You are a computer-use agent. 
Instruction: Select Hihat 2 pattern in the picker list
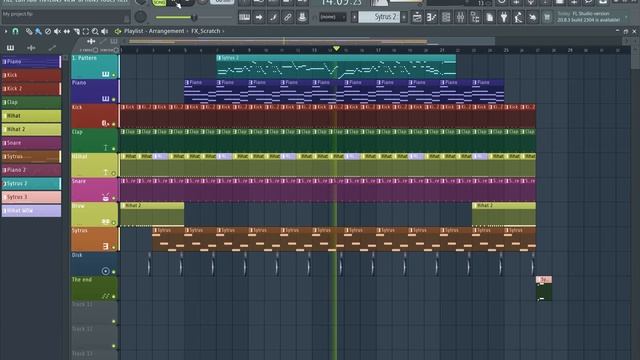point(31,129)
